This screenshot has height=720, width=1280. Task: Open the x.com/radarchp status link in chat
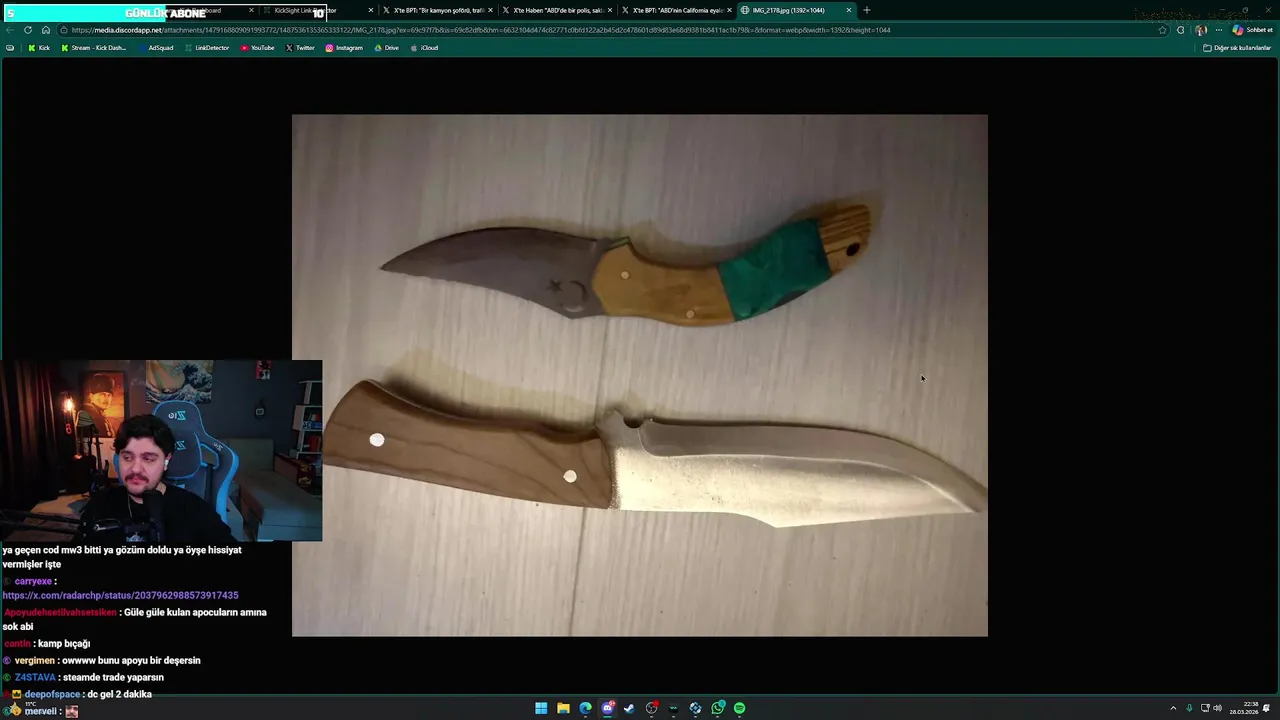tap(120, 595)
